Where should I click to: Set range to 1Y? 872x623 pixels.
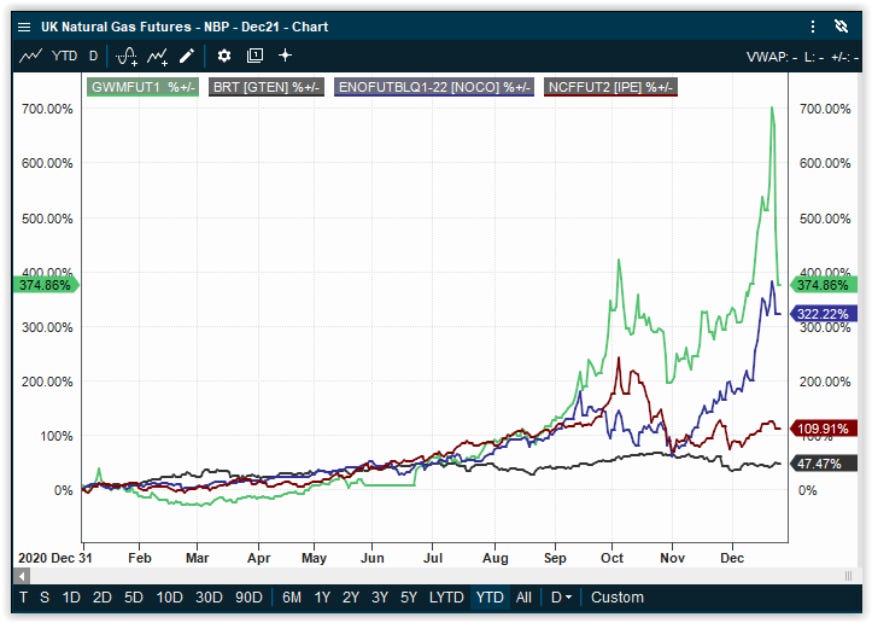point(323,597)
